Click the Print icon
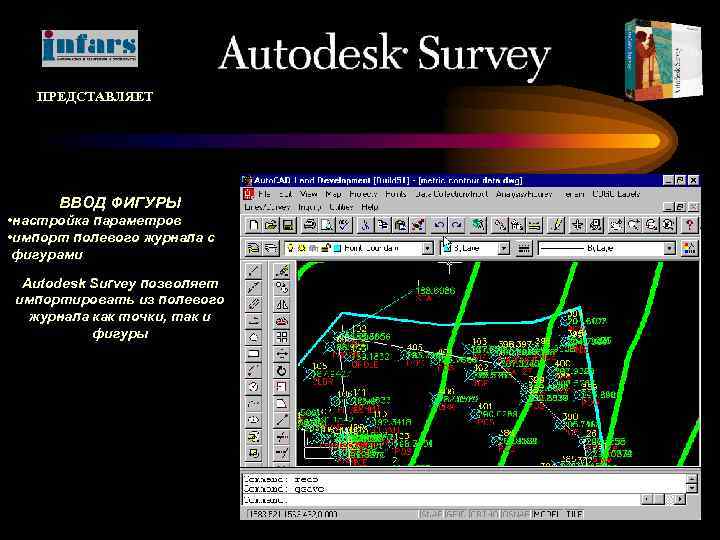The width and height of the screenshot is (720, 540). pos(310,225)
